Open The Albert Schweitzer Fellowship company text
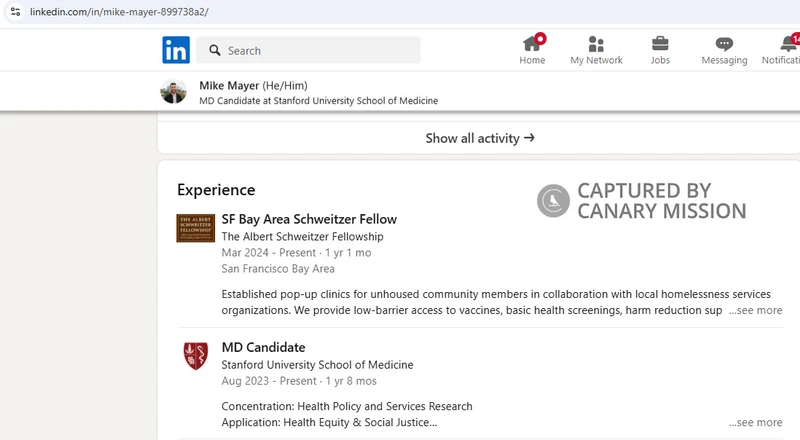The width and height of the screenshot is (800, 440). point(303,237)
